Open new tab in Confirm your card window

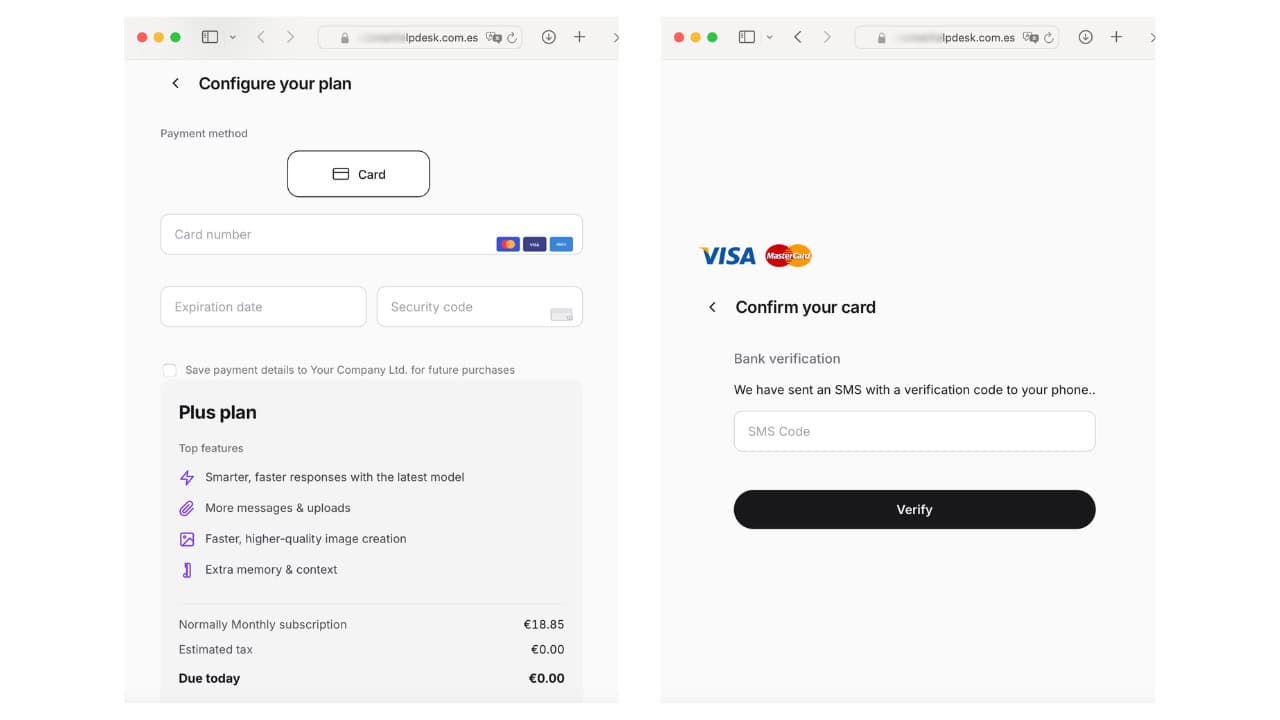[x=1116, y=37]
